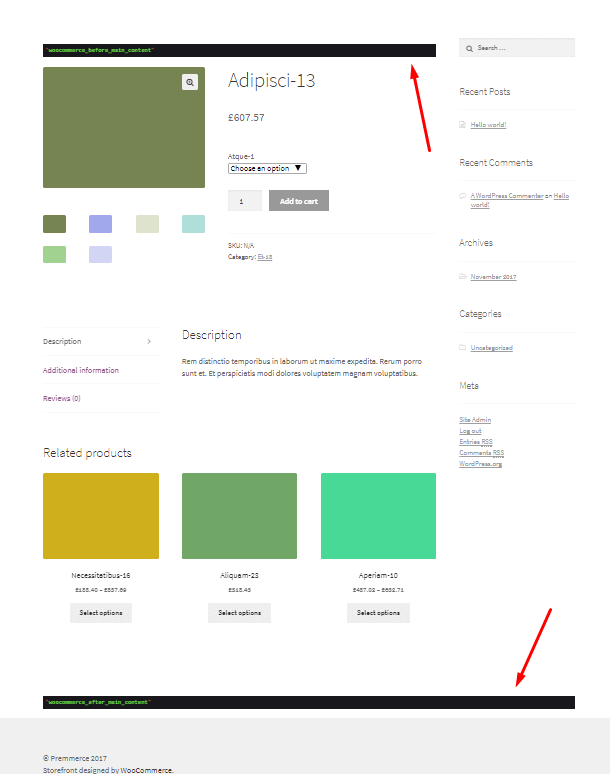This screenshot has width=610, height=774.
Task: Click the woocommerce_before_main_content hook label
Action: tap(100, 50)
